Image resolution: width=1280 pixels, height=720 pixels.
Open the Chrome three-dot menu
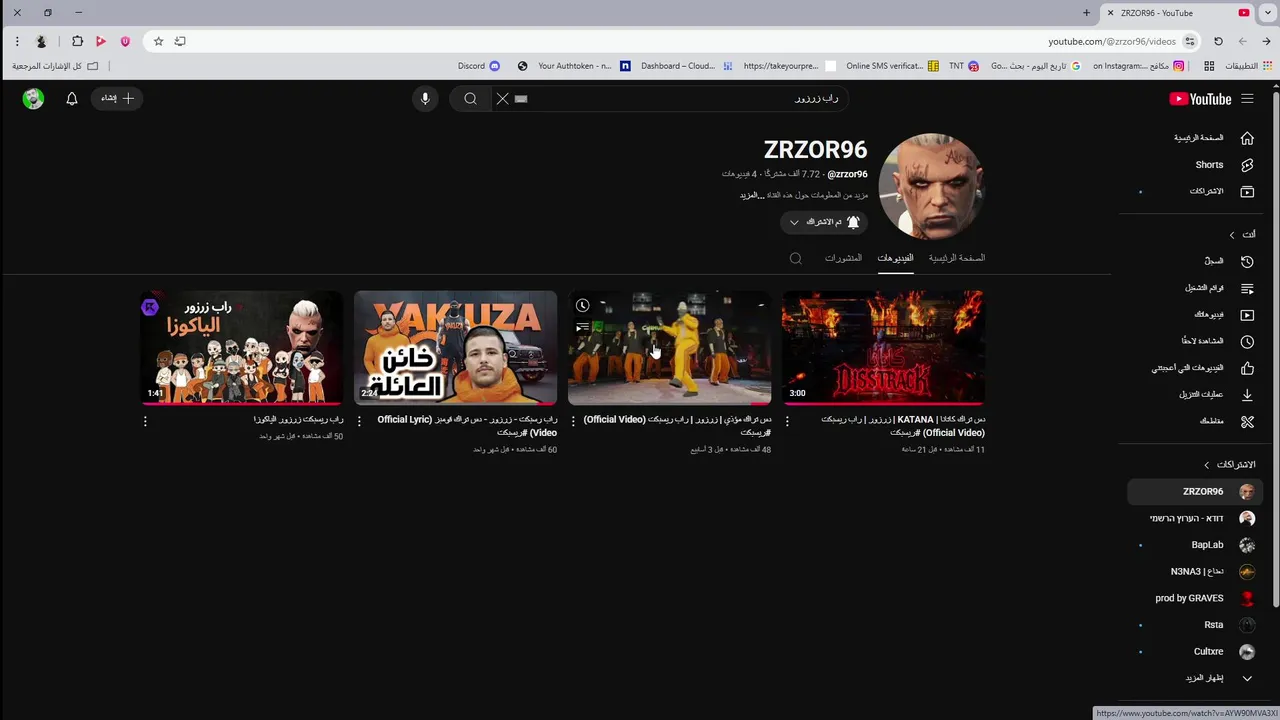tap(17, 41)
